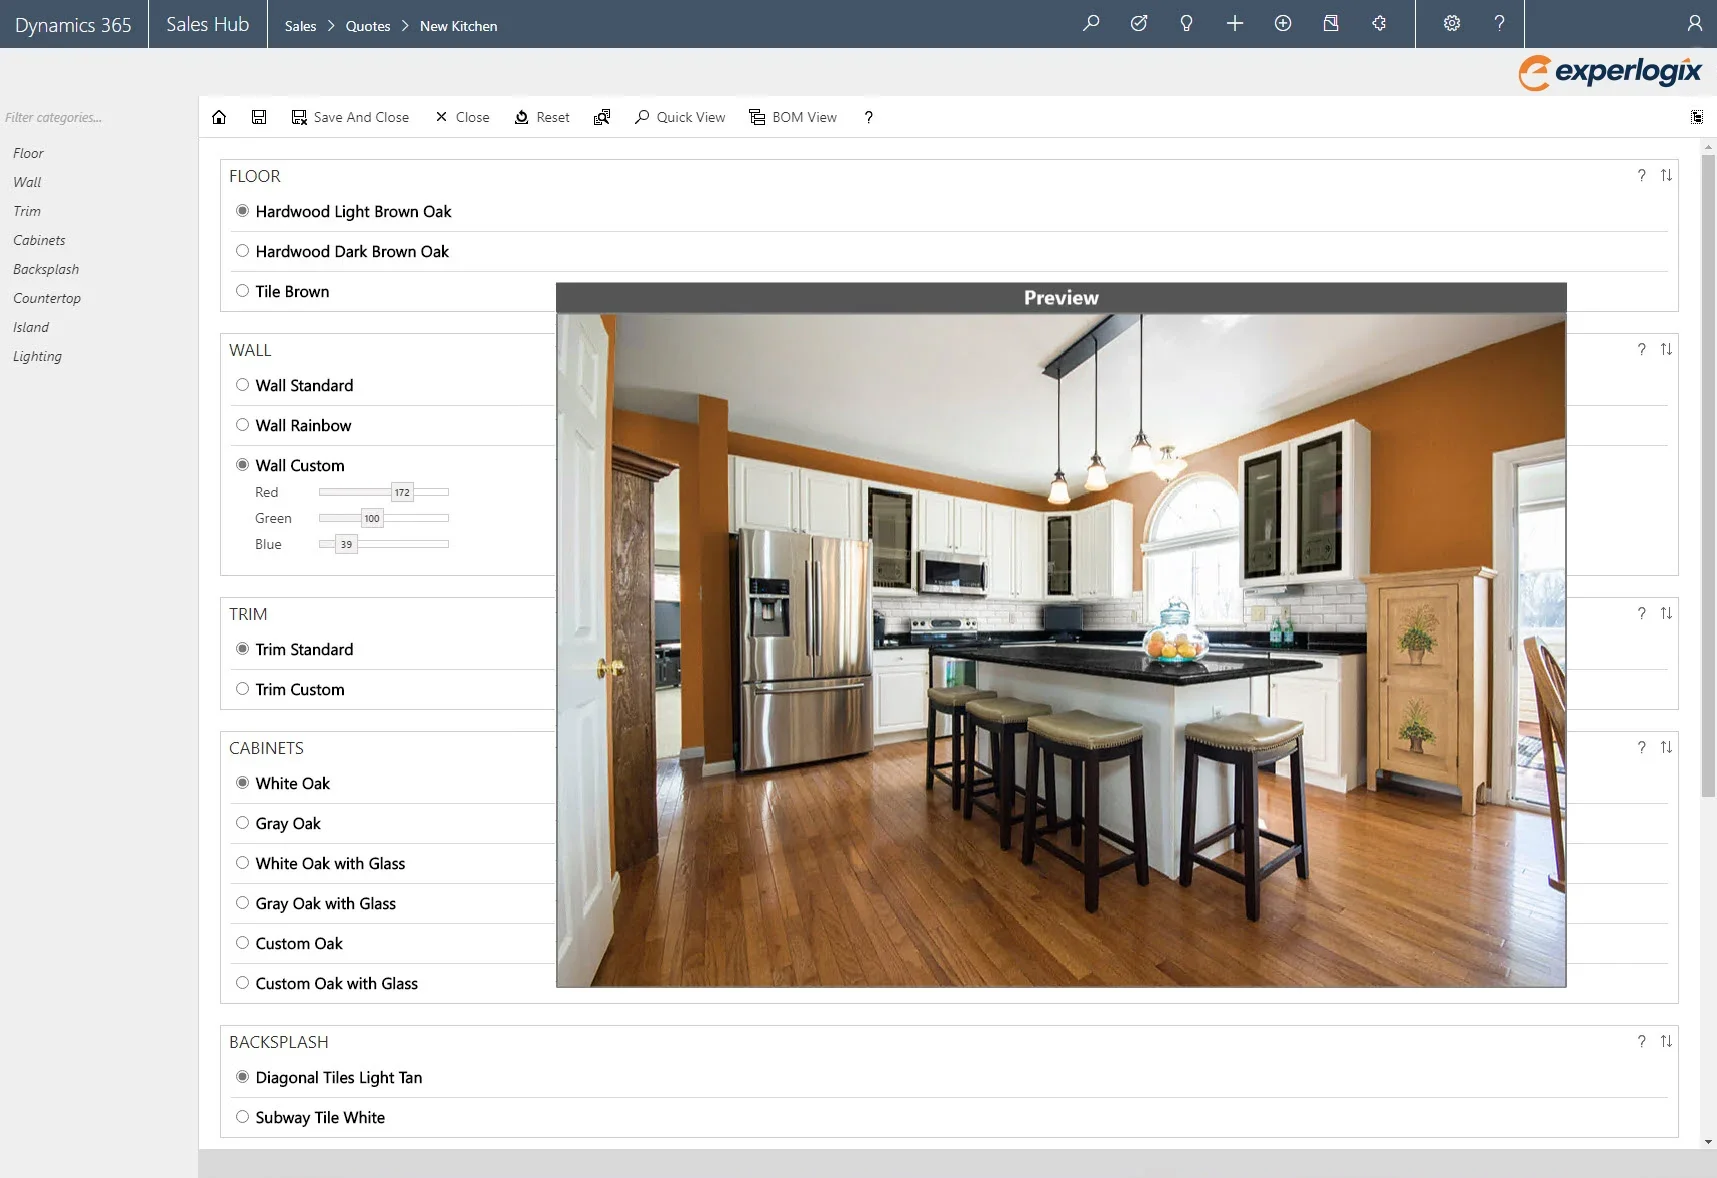
Task: Open the search magnifier in the top bar
Action: pos(1091,23)
